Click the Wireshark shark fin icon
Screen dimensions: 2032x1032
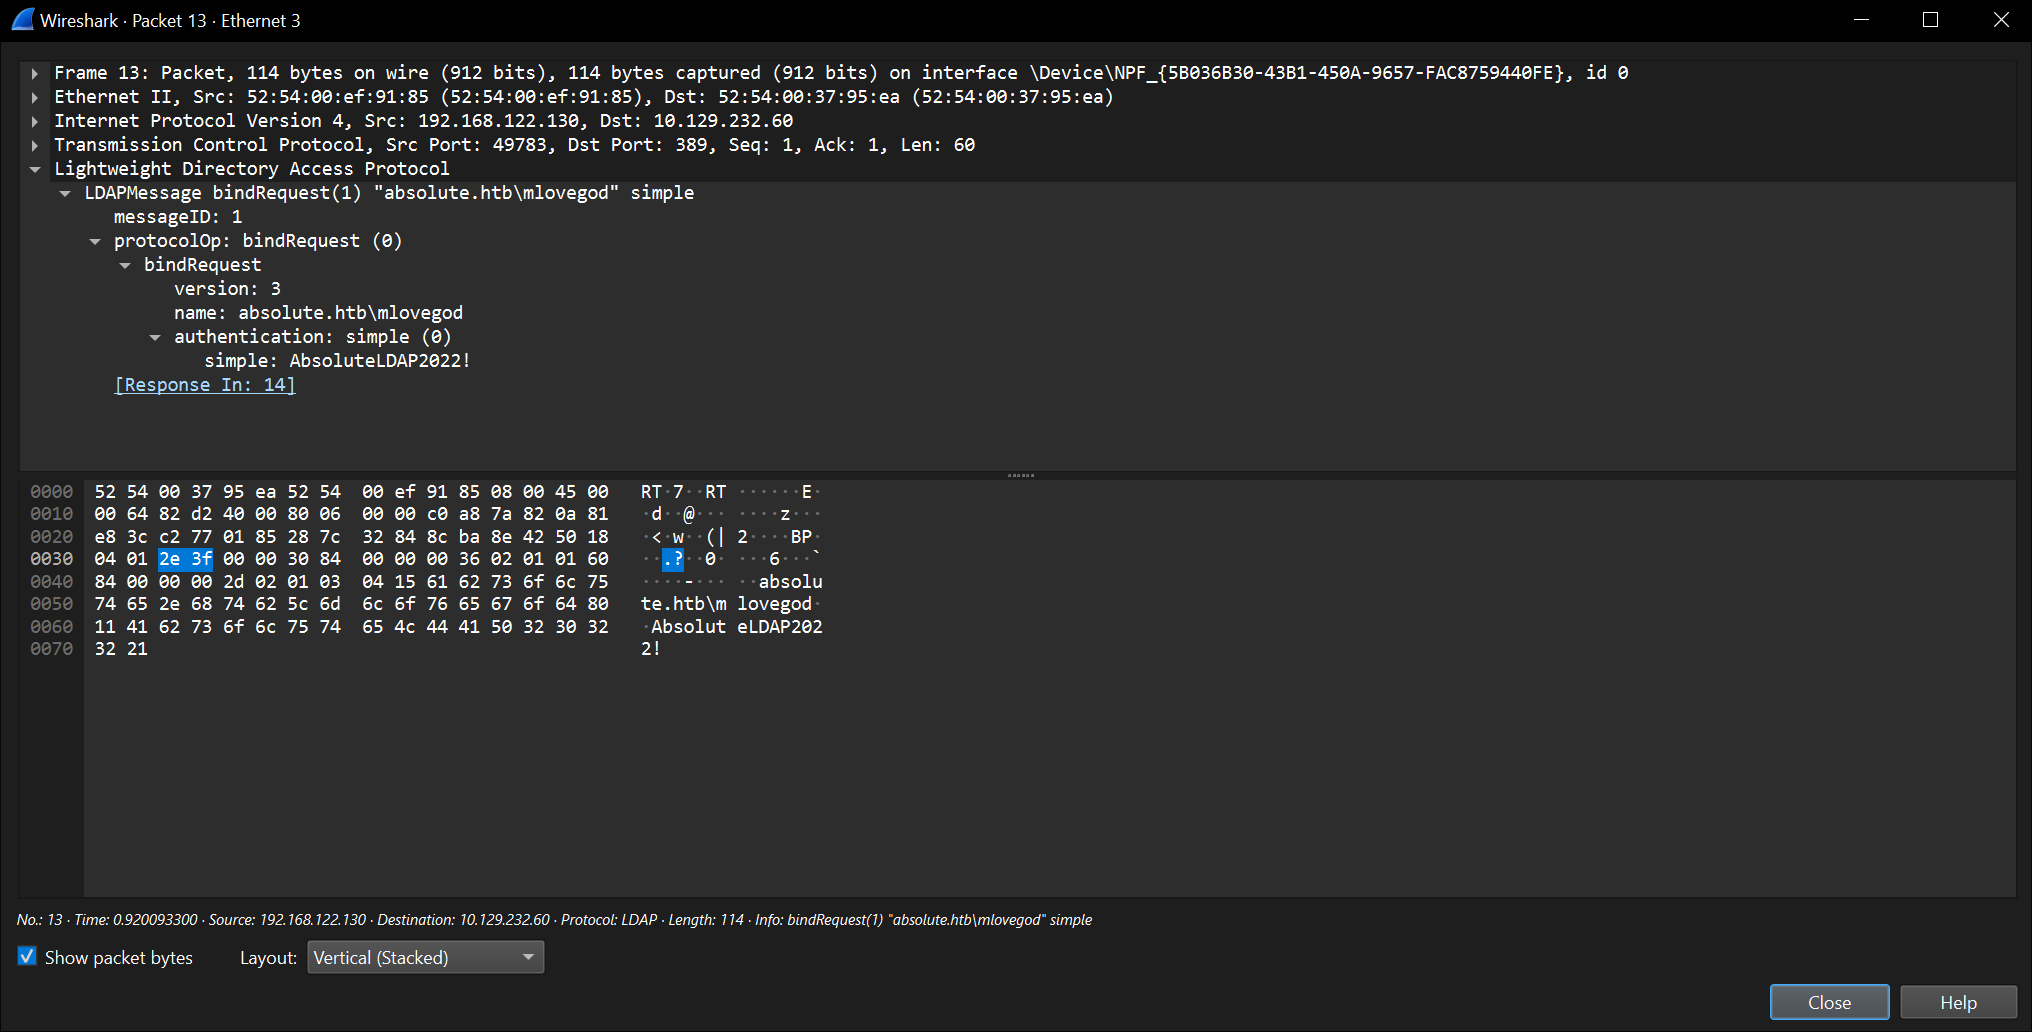point(22,20)
